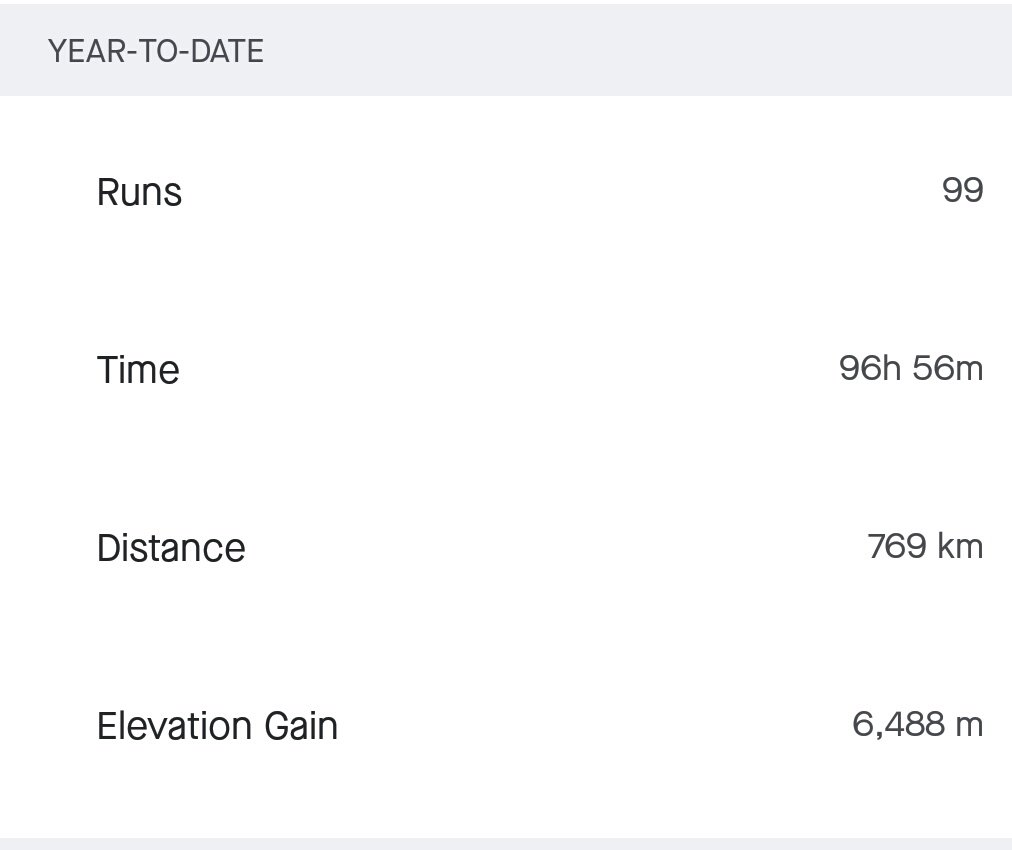Screen dimensions: 1012x850
Task: Tap the Distance stat label
Action: [171, 548]
